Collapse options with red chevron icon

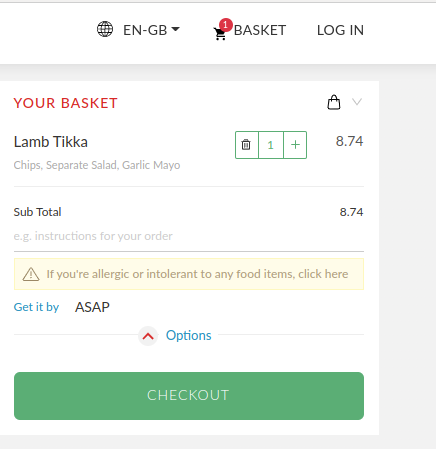pyautogui.click(x=148, y=336)
